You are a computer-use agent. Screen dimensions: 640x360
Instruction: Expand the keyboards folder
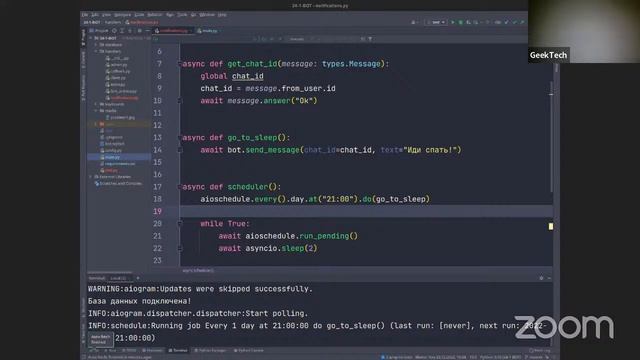tap(96, 104)
